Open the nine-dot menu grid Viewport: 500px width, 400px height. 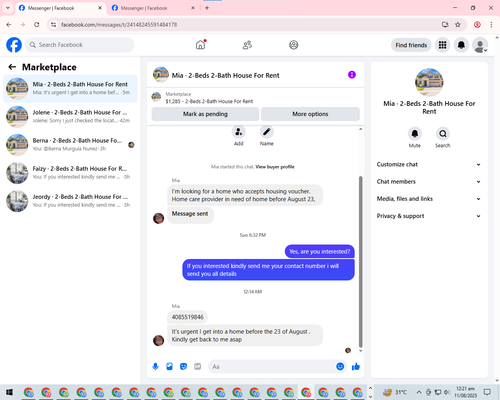click(x=442, y=45)
